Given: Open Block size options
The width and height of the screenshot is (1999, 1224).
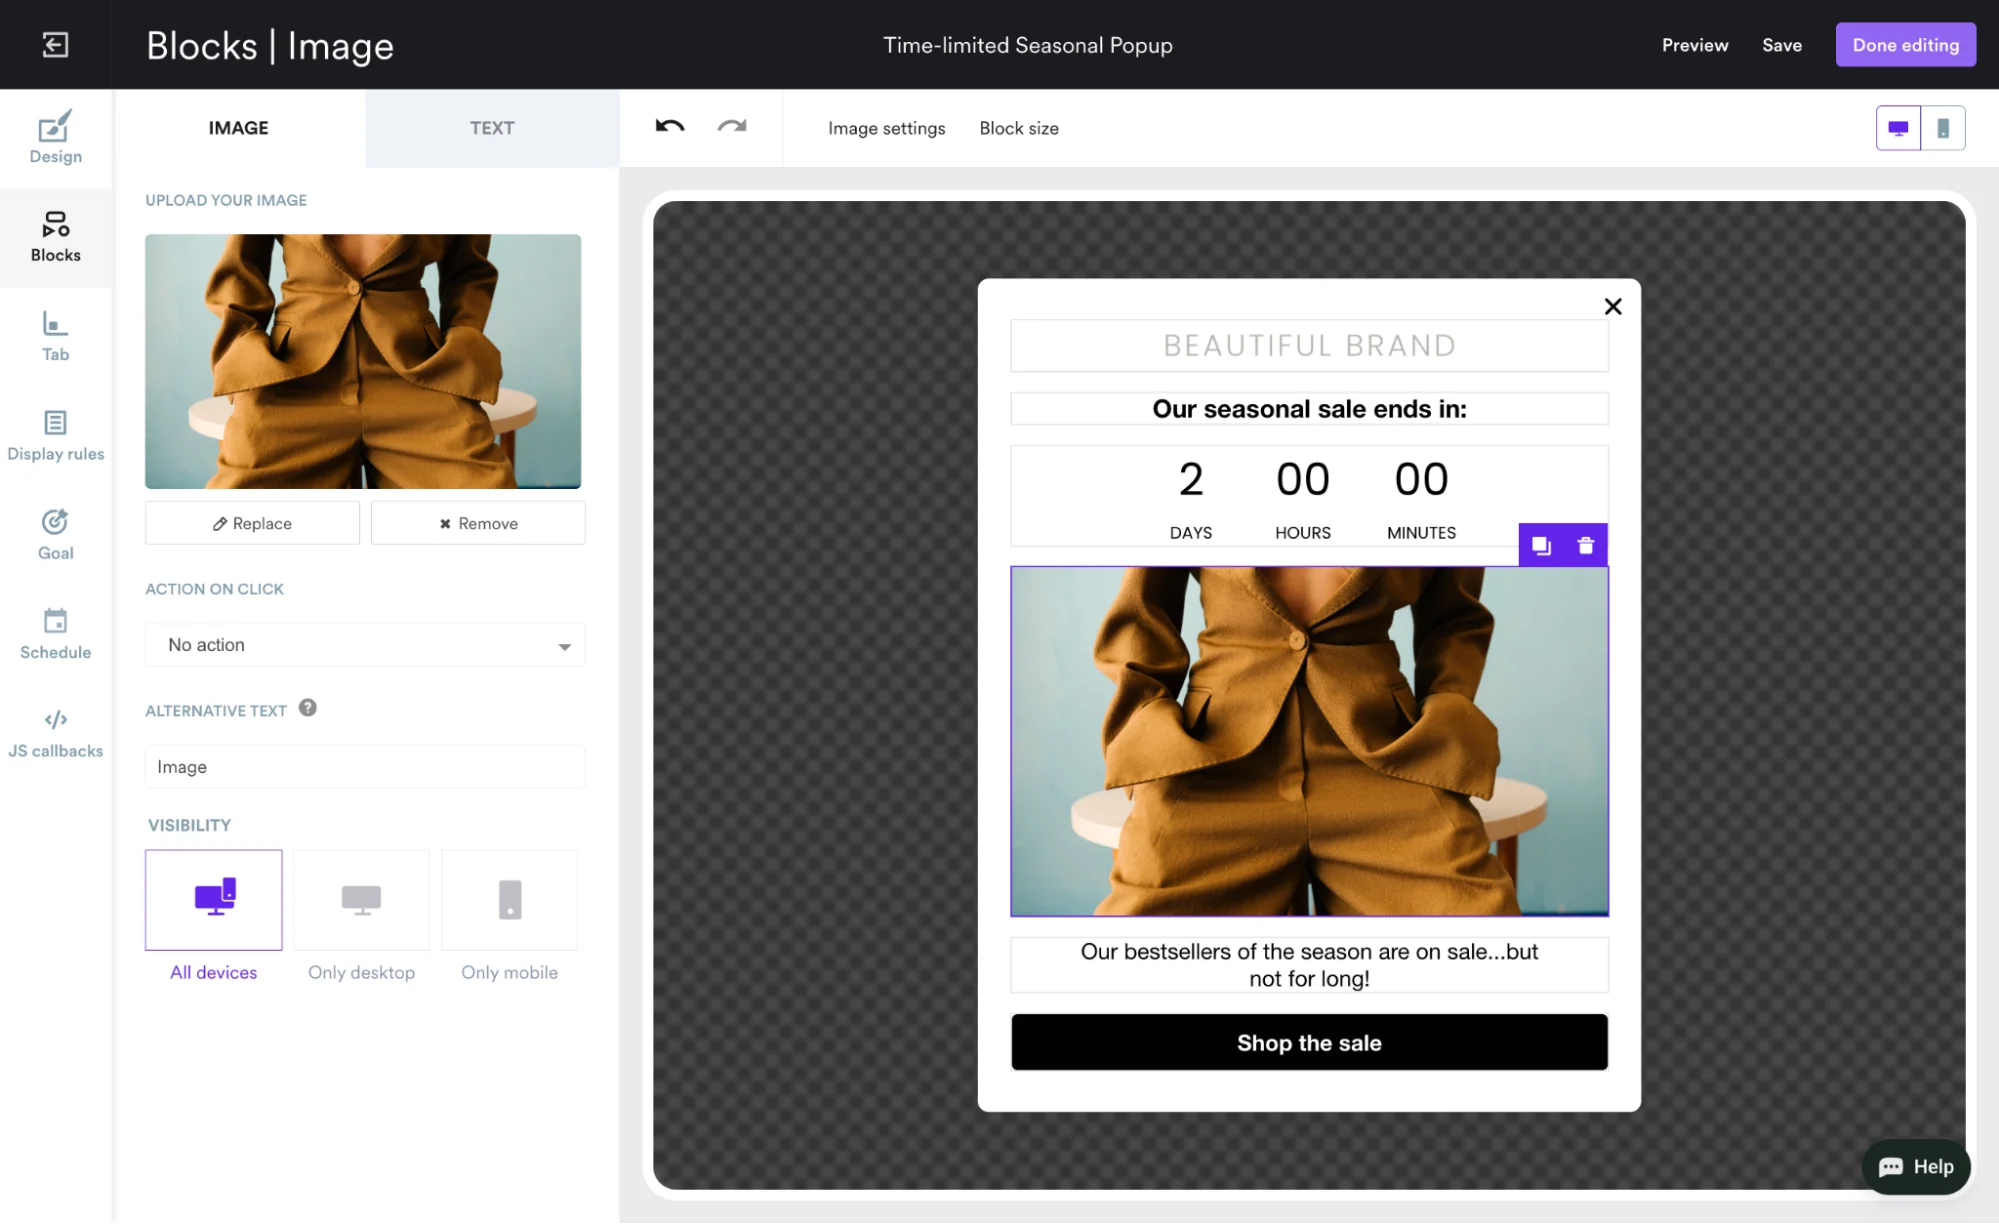Looking at the screenshot, I should tap(1018, 128).
